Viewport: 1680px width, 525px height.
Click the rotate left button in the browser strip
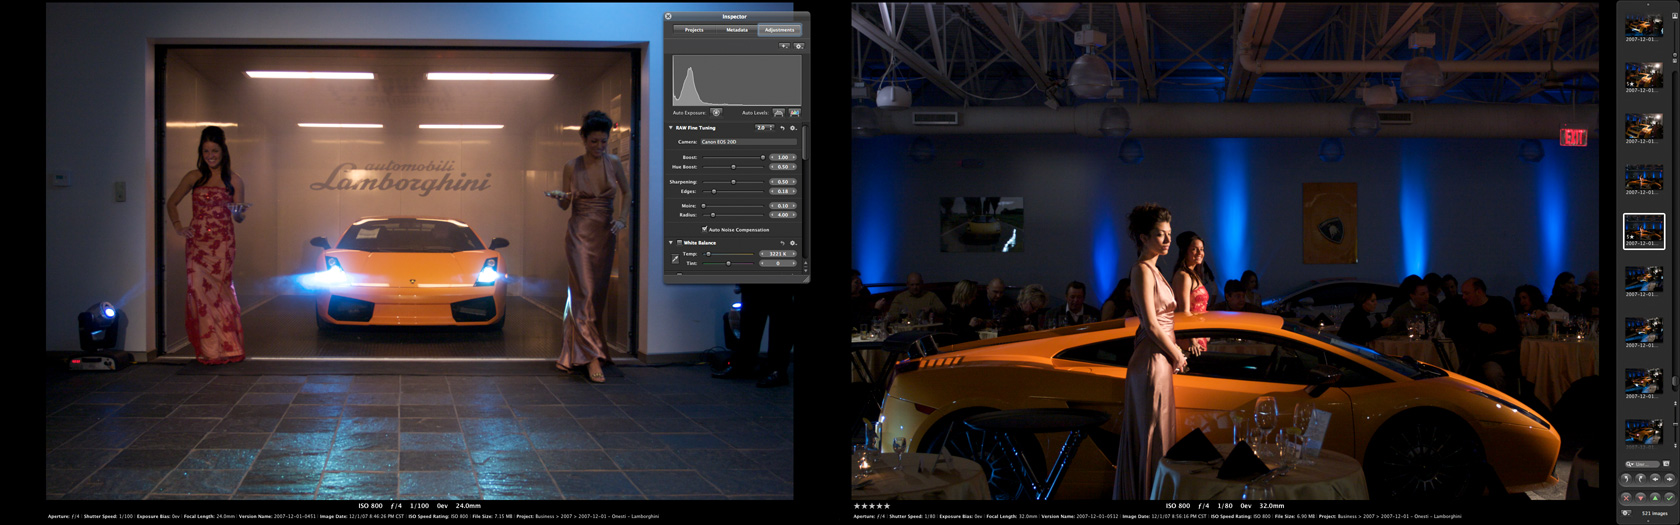tap(1626, 479)
